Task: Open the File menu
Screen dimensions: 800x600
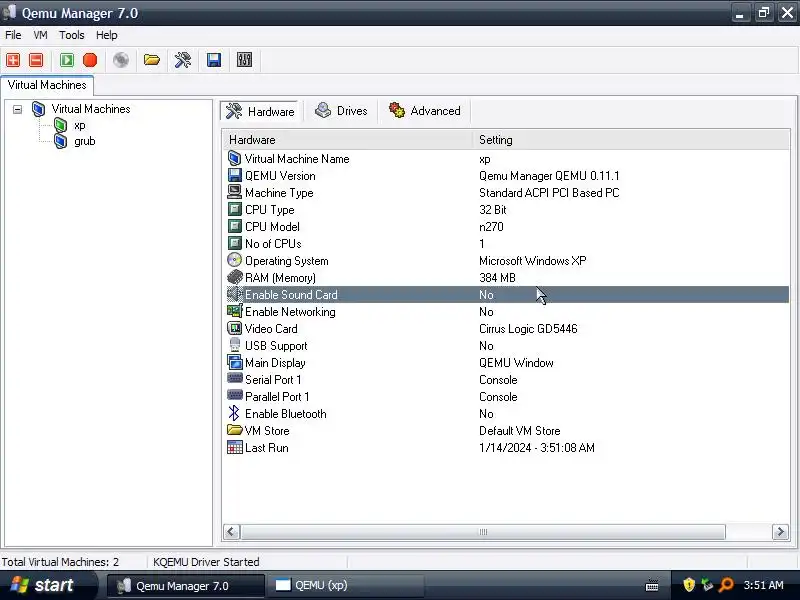Action: tap(13, 35)
